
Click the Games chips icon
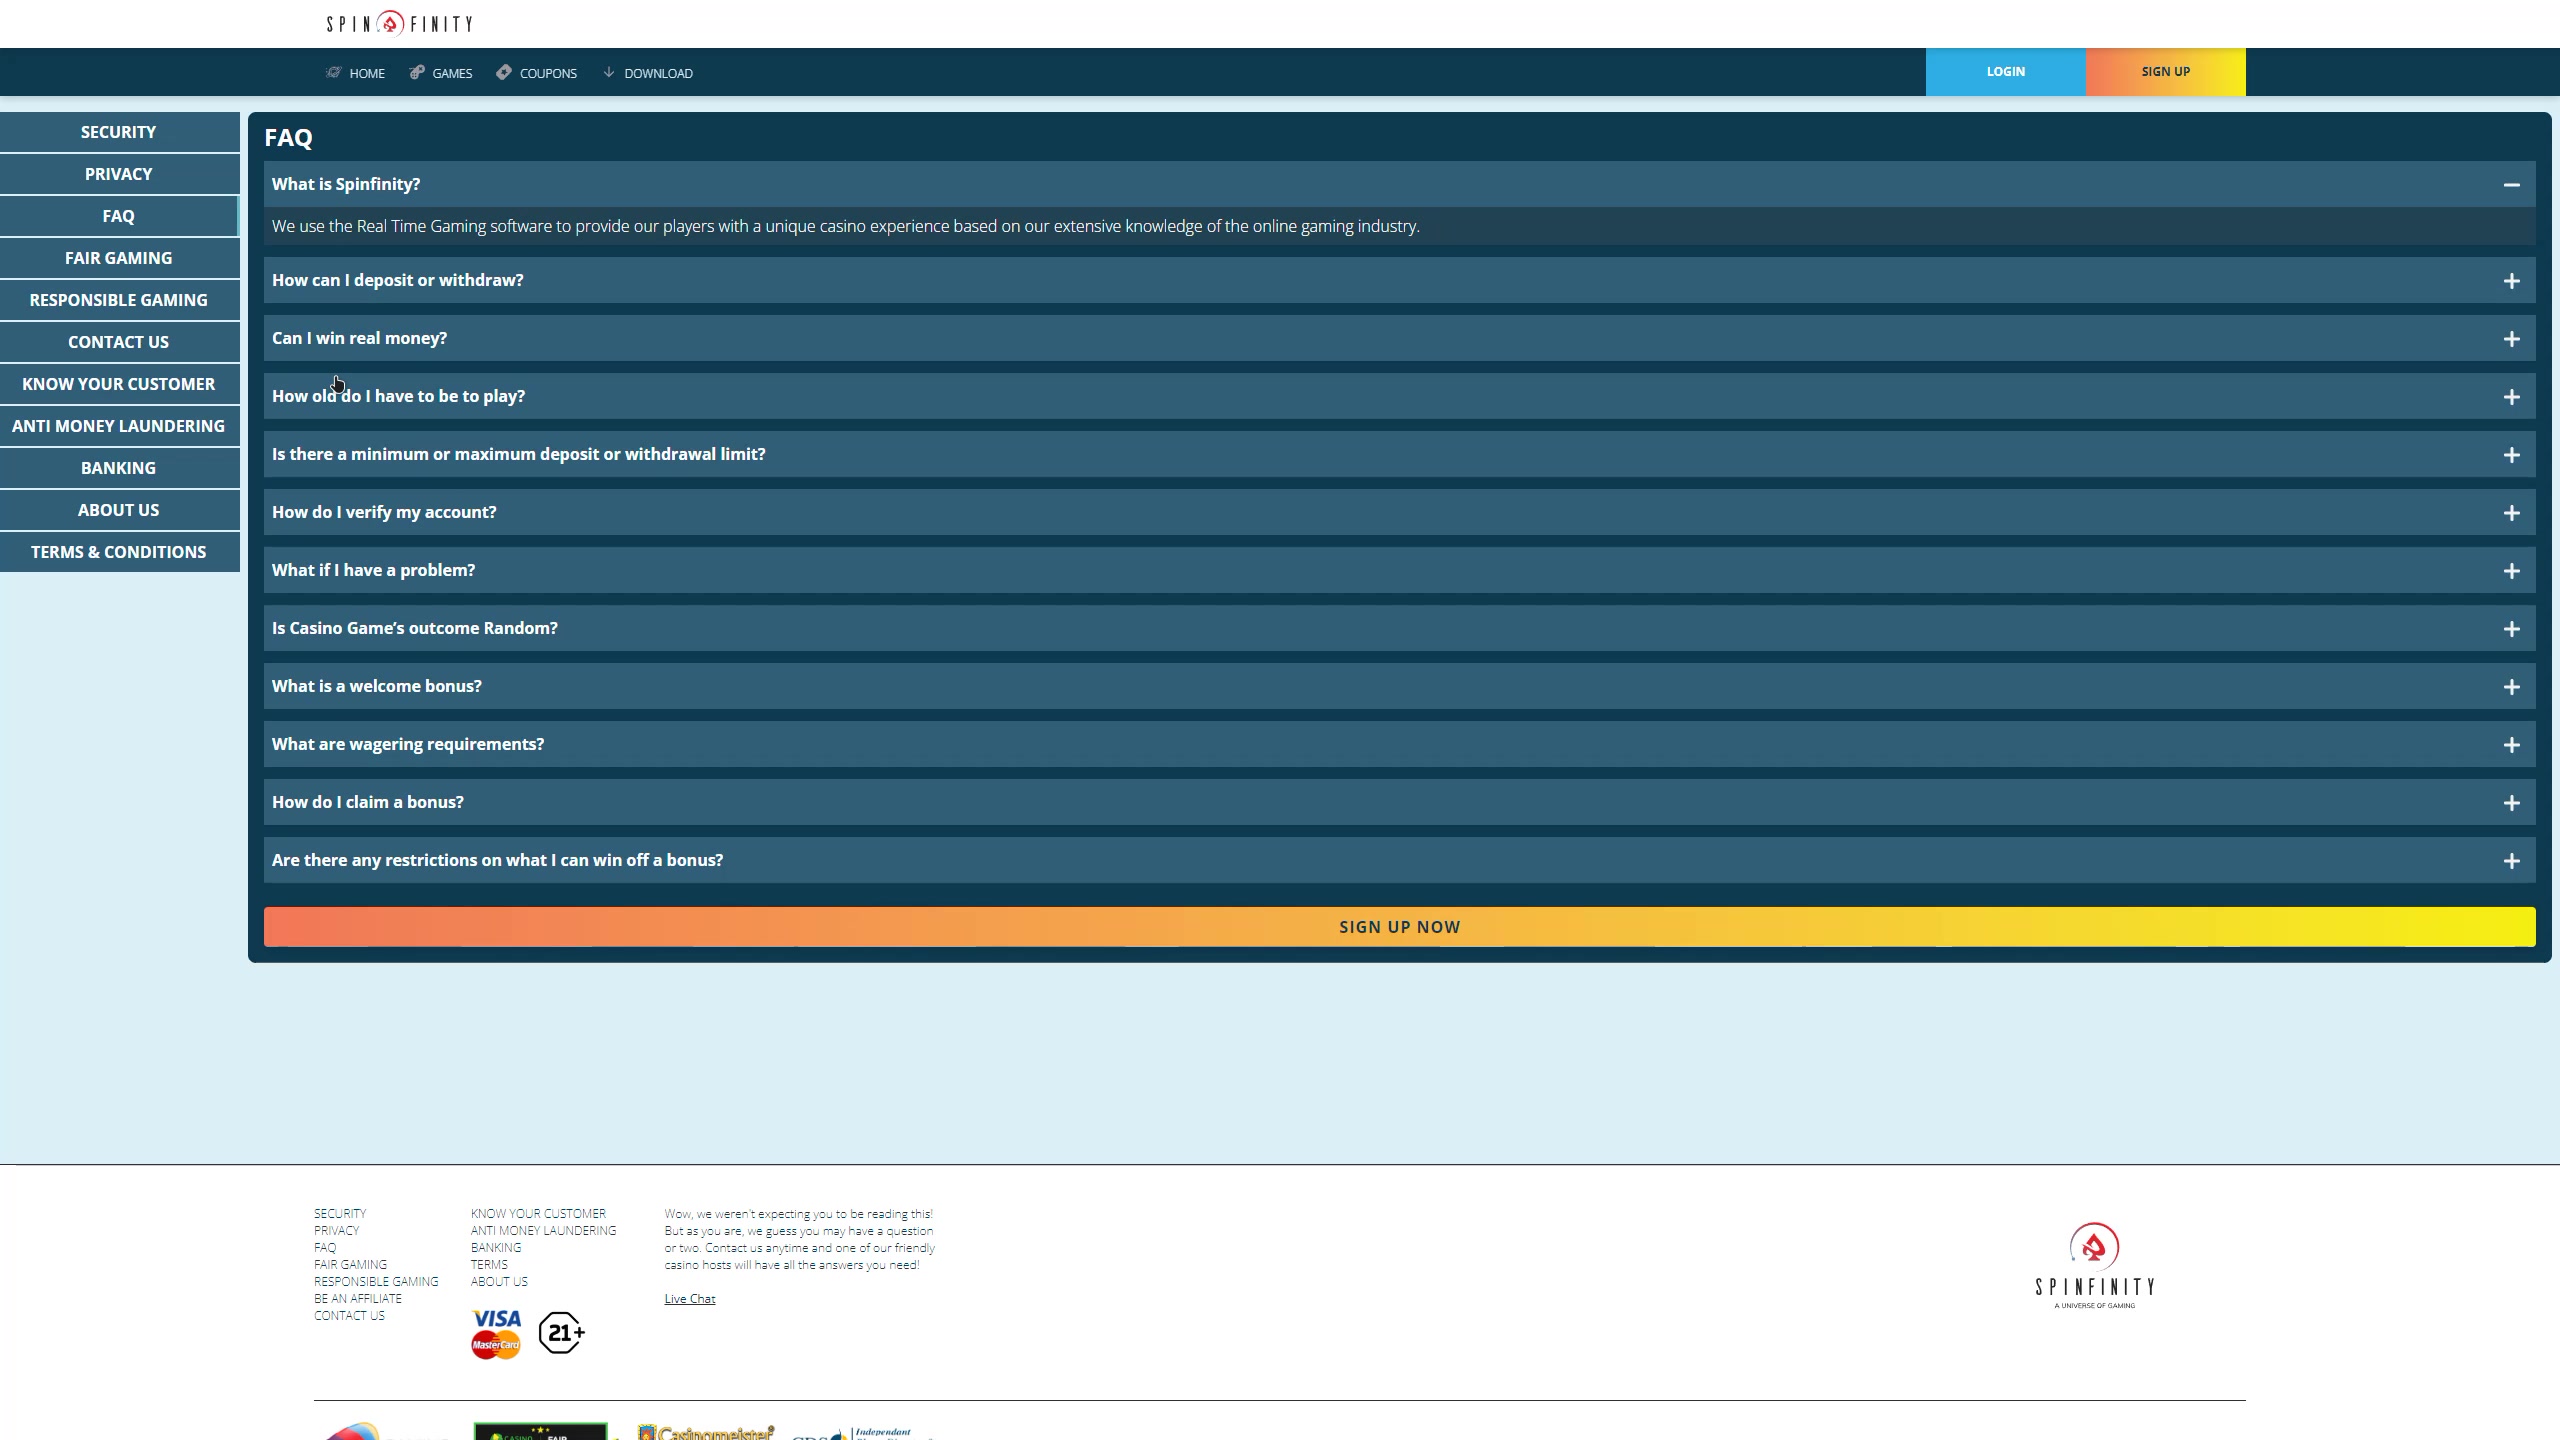pyautogui.click(x=417, y=72)
